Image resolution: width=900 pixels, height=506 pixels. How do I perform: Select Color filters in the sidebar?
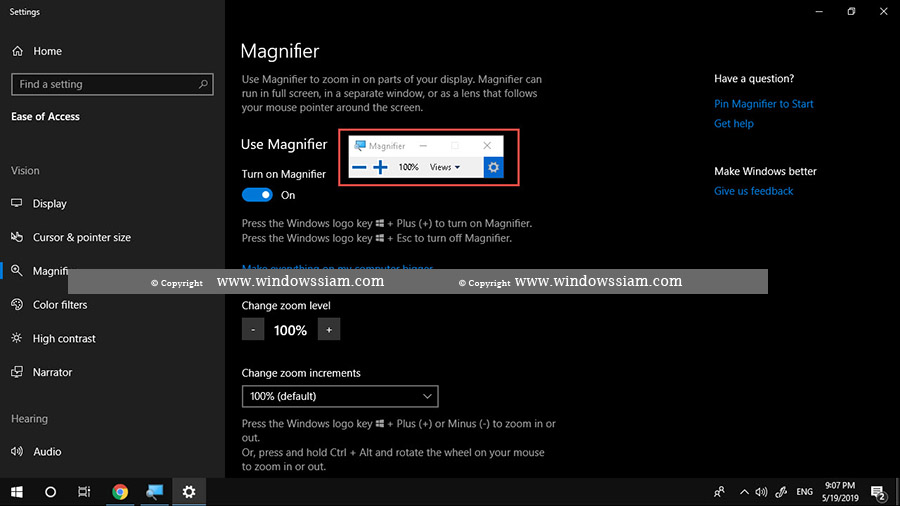click(x=59, y=305)
